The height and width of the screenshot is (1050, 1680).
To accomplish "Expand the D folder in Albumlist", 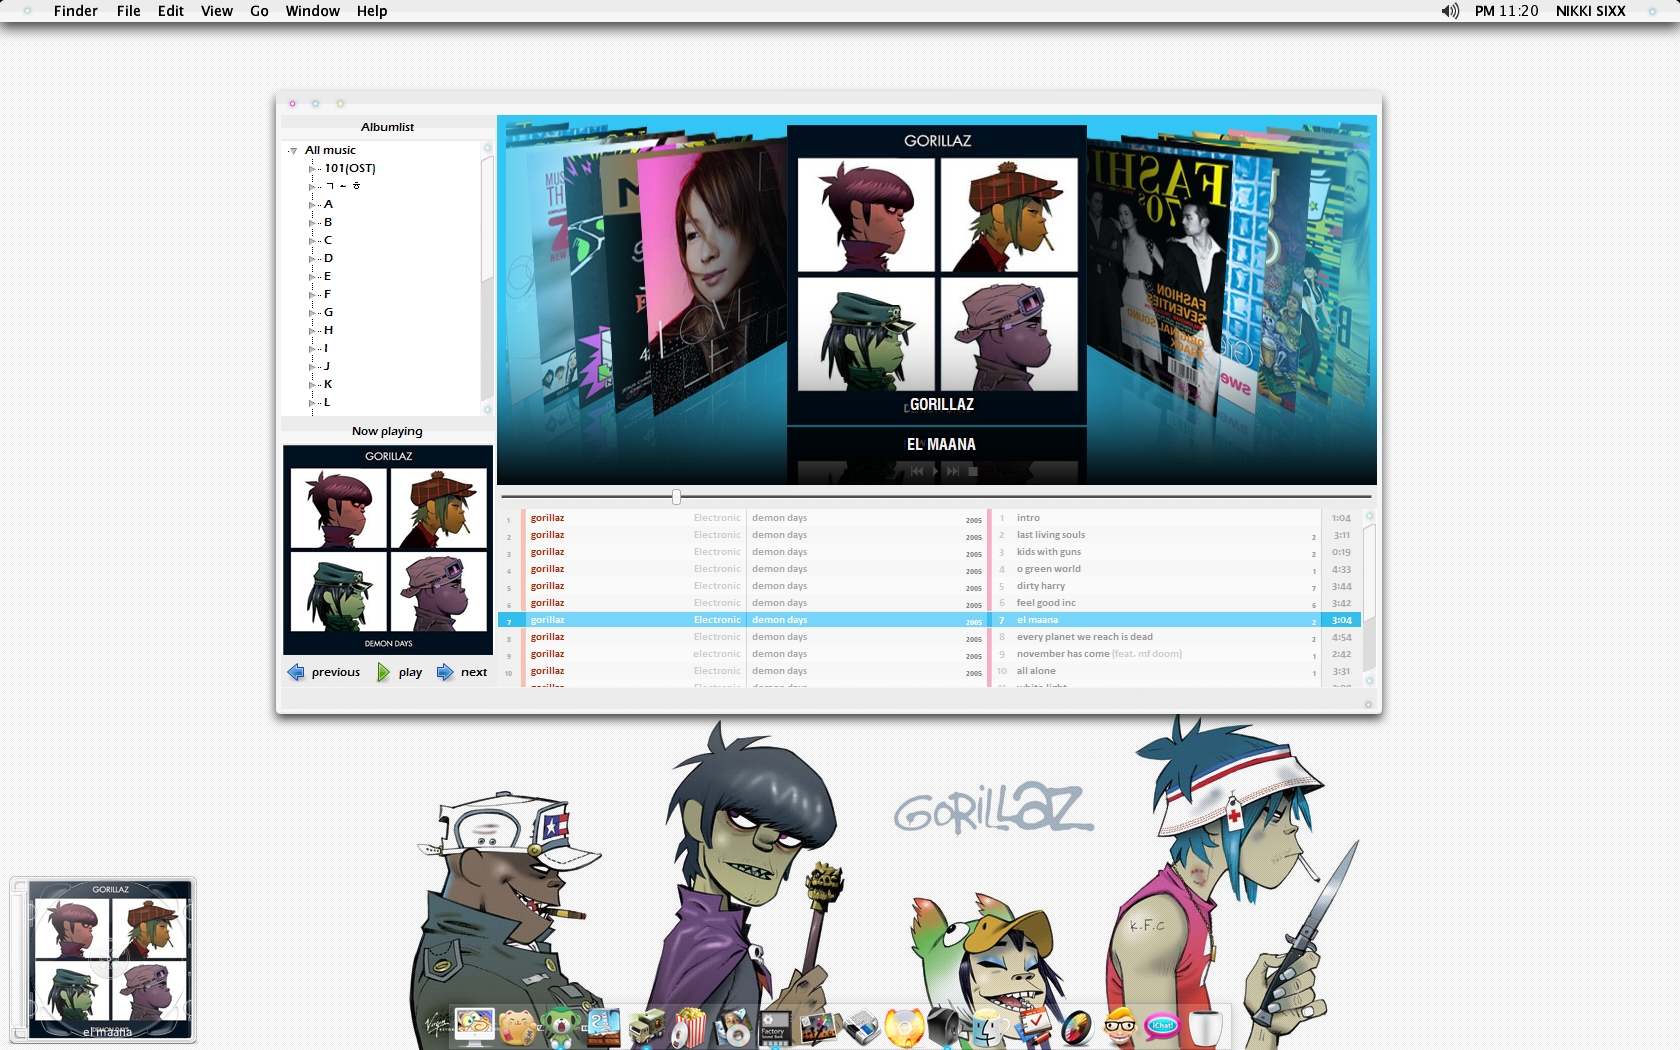I will 312,259.
